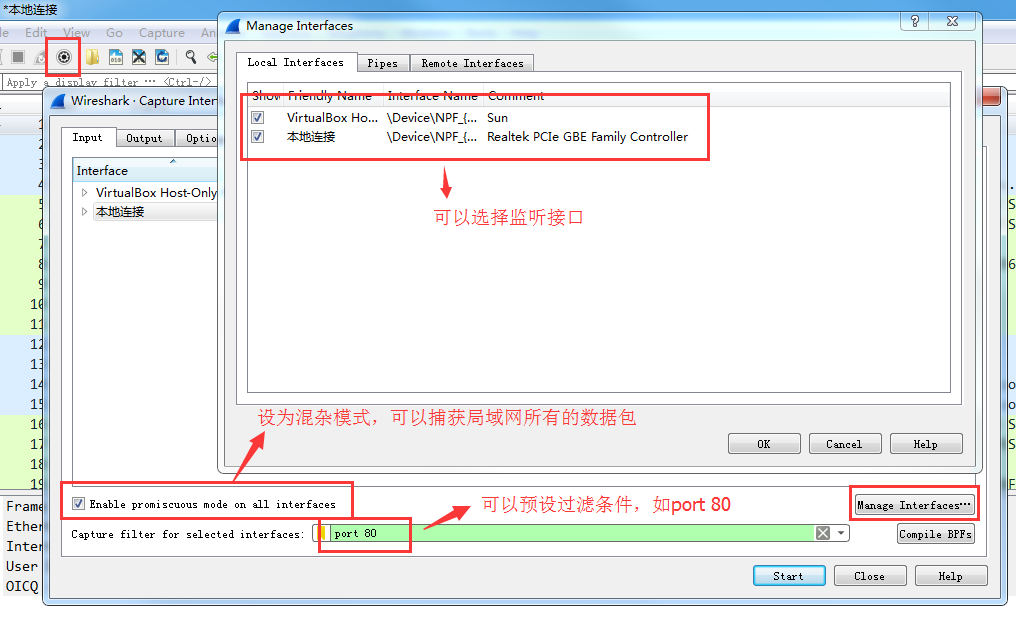The width and height of the screenshot is (1016, 622).
Task: Clear the capture filter with the X icon
Action: click(x=823, y=533)
